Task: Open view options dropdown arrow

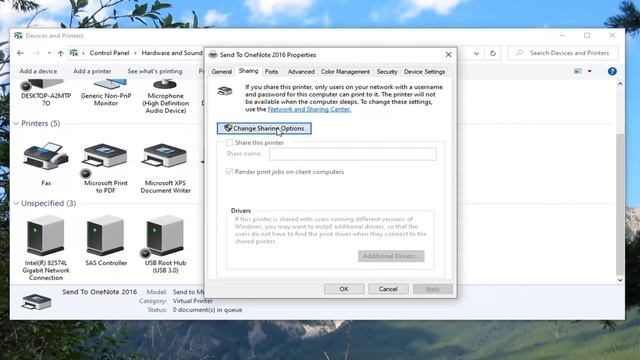Action: click(589, 71)
